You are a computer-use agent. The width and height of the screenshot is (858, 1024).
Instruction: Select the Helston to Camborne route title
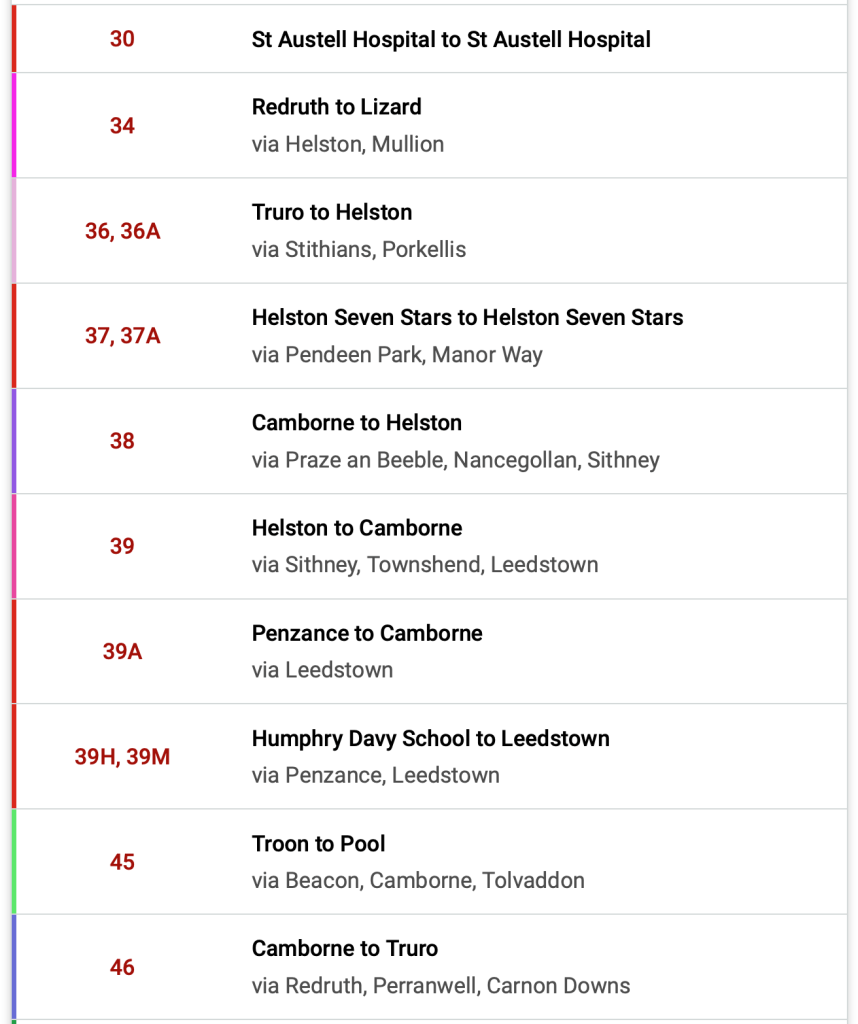pos(357,528)
